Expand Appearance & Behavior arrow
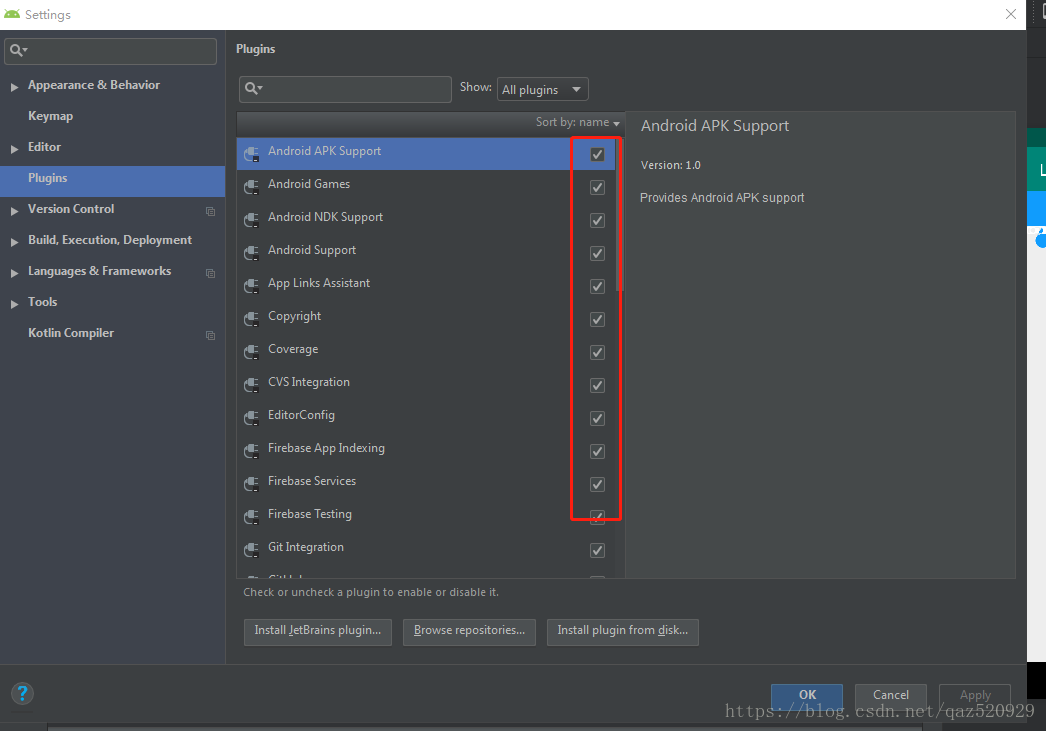1046x731 pixels. point(14,87)
